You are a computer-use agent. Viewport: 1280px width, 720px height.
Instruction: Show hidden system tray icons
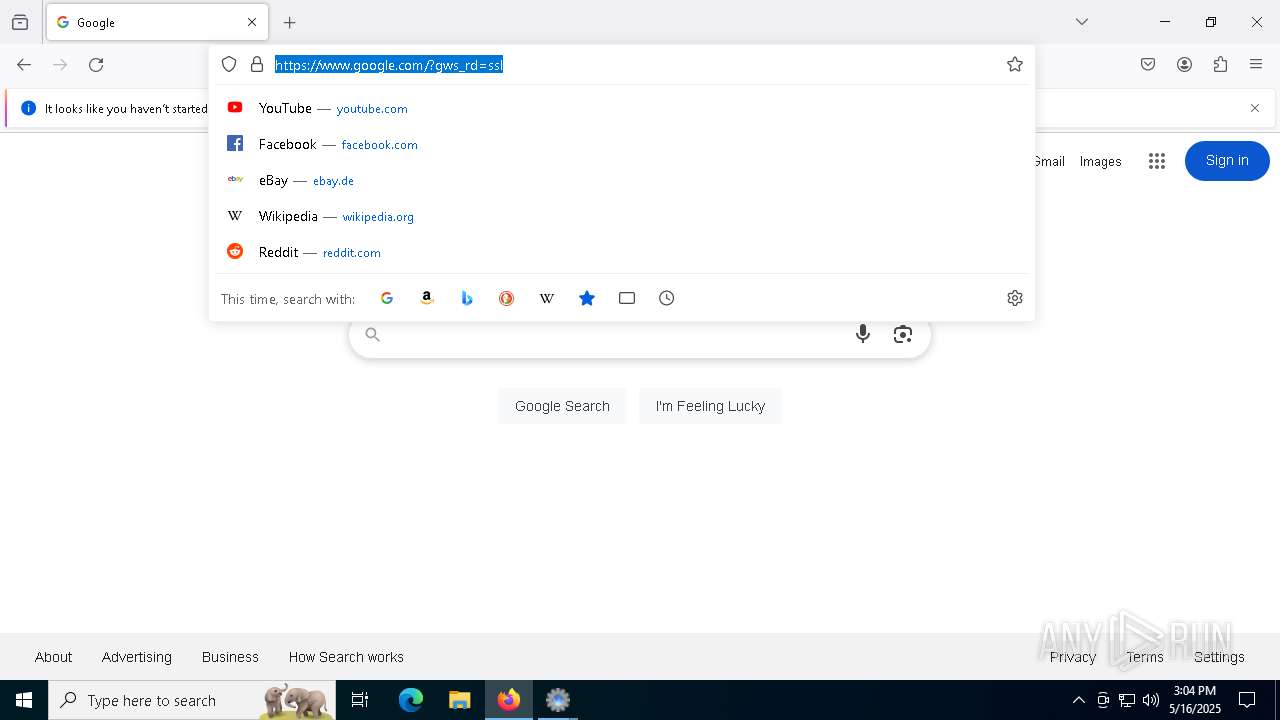pos(1078,700)
